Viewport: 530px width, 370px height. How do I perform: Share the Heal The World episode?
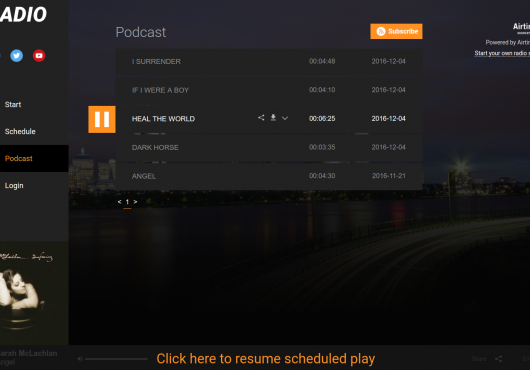[x=261, y=118]
